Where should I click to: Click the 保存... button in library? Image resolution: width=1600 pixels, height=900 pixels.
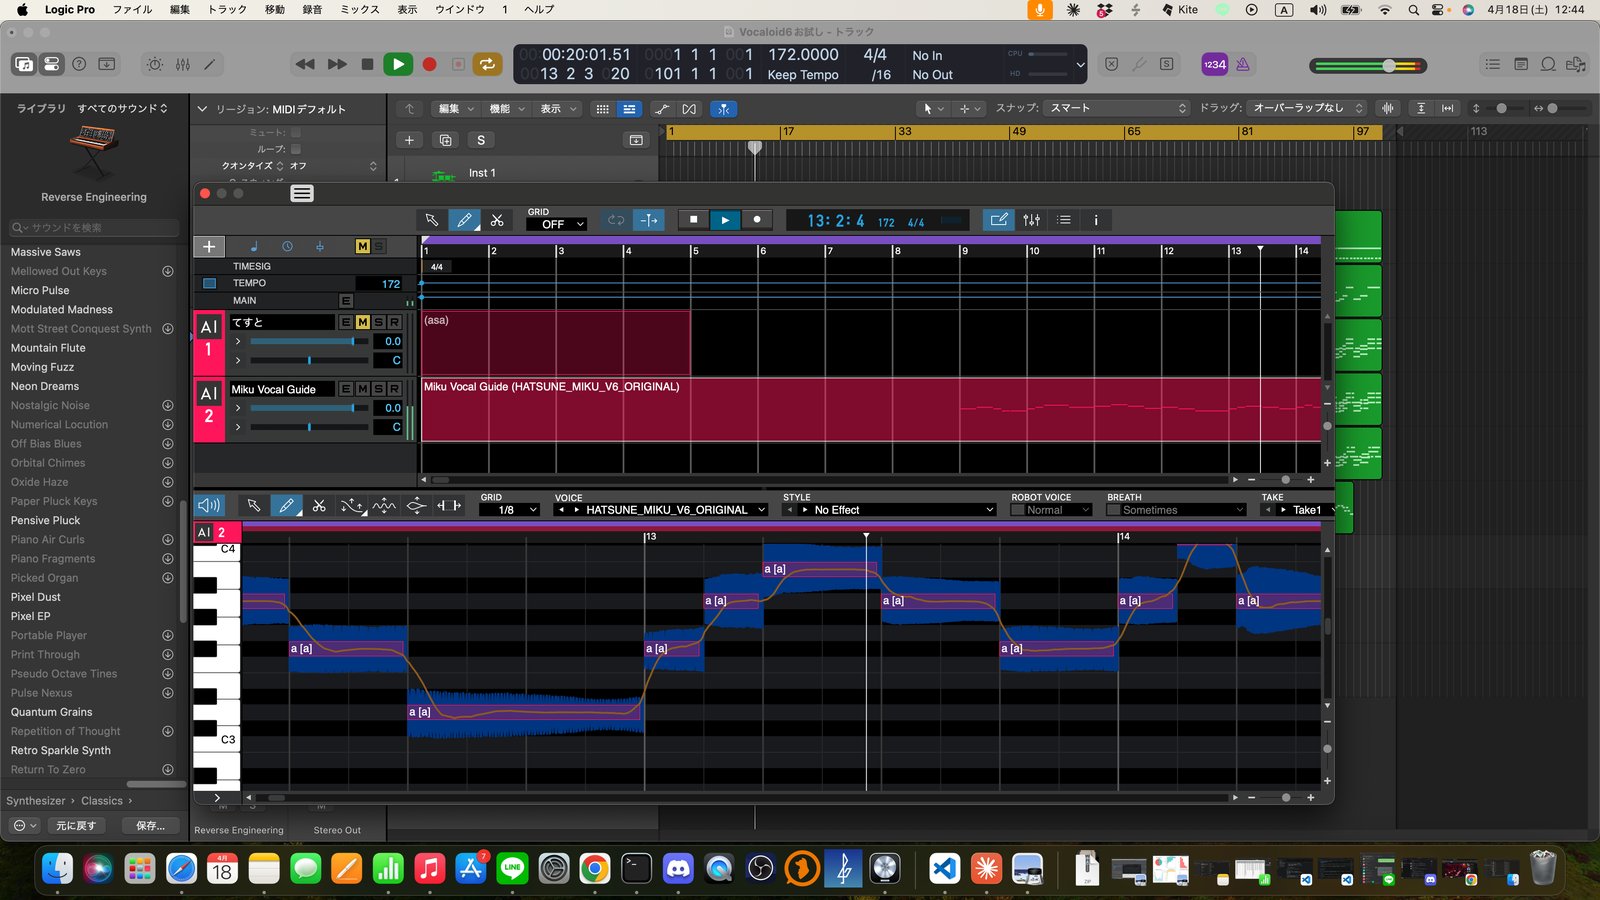click(151, 825)
